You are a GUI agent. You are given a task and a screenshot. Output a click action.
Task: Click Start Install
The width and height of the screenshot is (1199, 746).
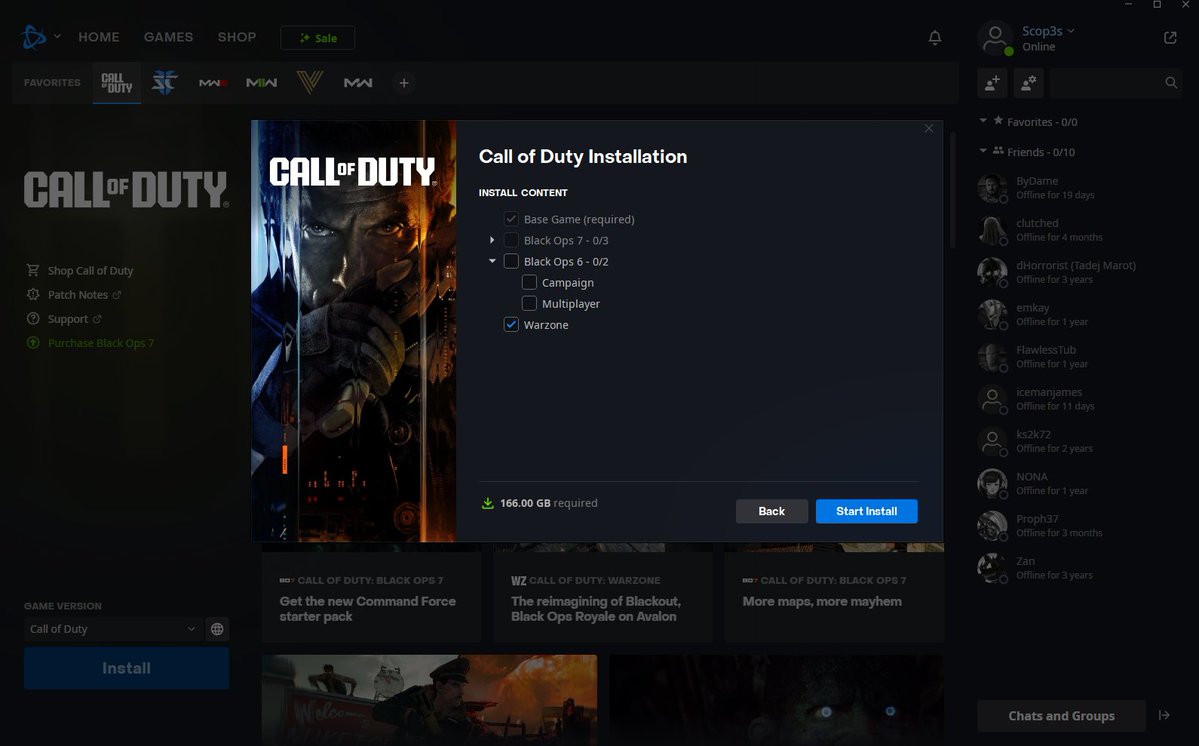(866, 511)
